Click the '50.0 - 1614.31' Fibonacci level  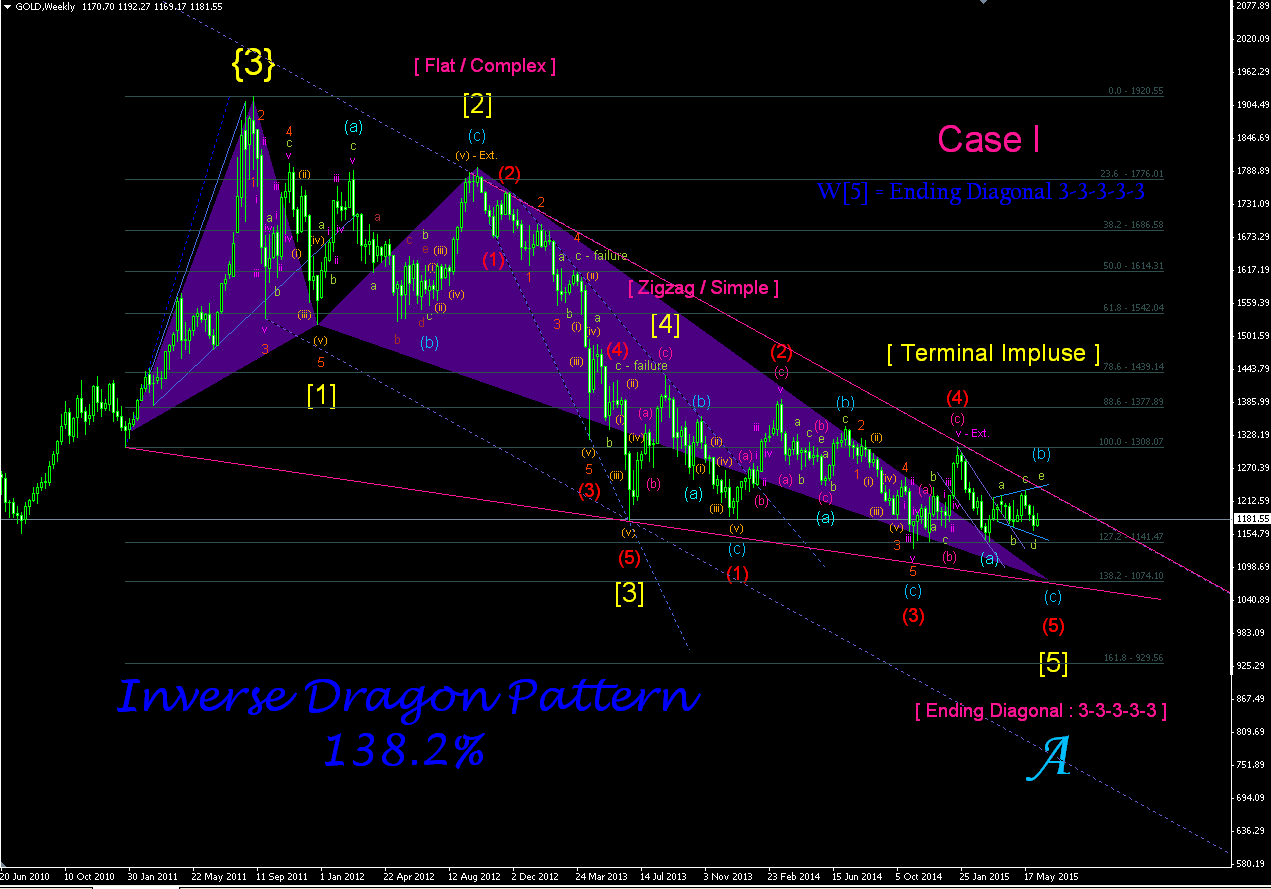[x=1132, y=266]
